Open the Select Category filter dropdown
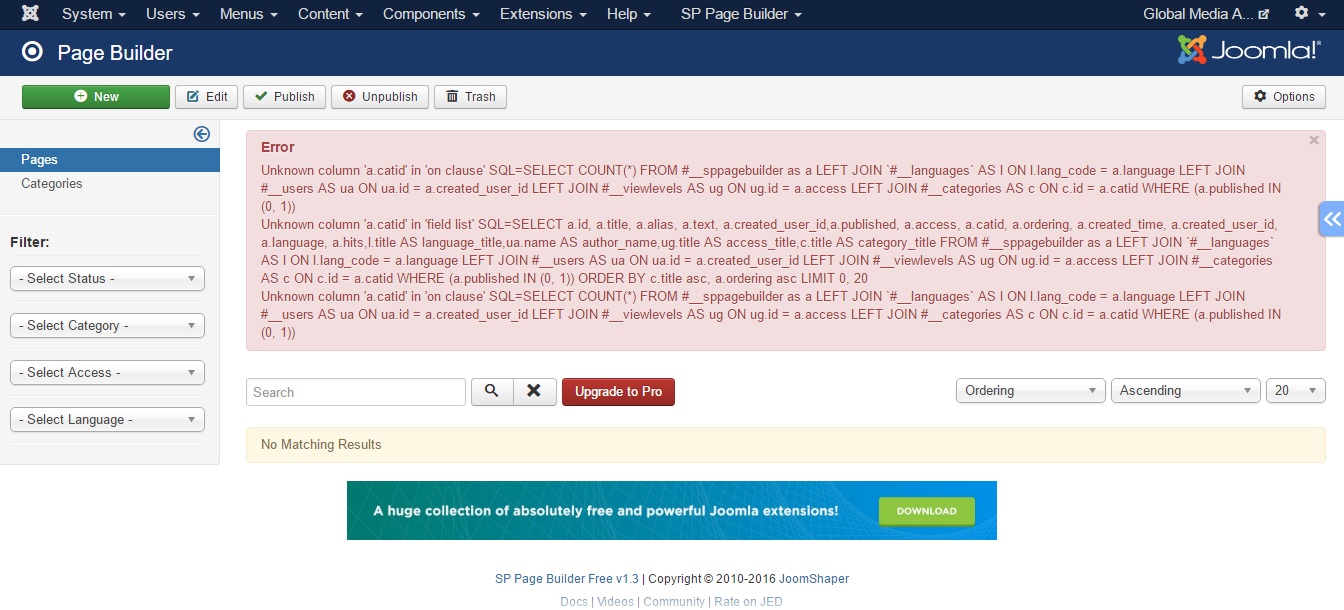The image size is (1344, 610). 107,326
